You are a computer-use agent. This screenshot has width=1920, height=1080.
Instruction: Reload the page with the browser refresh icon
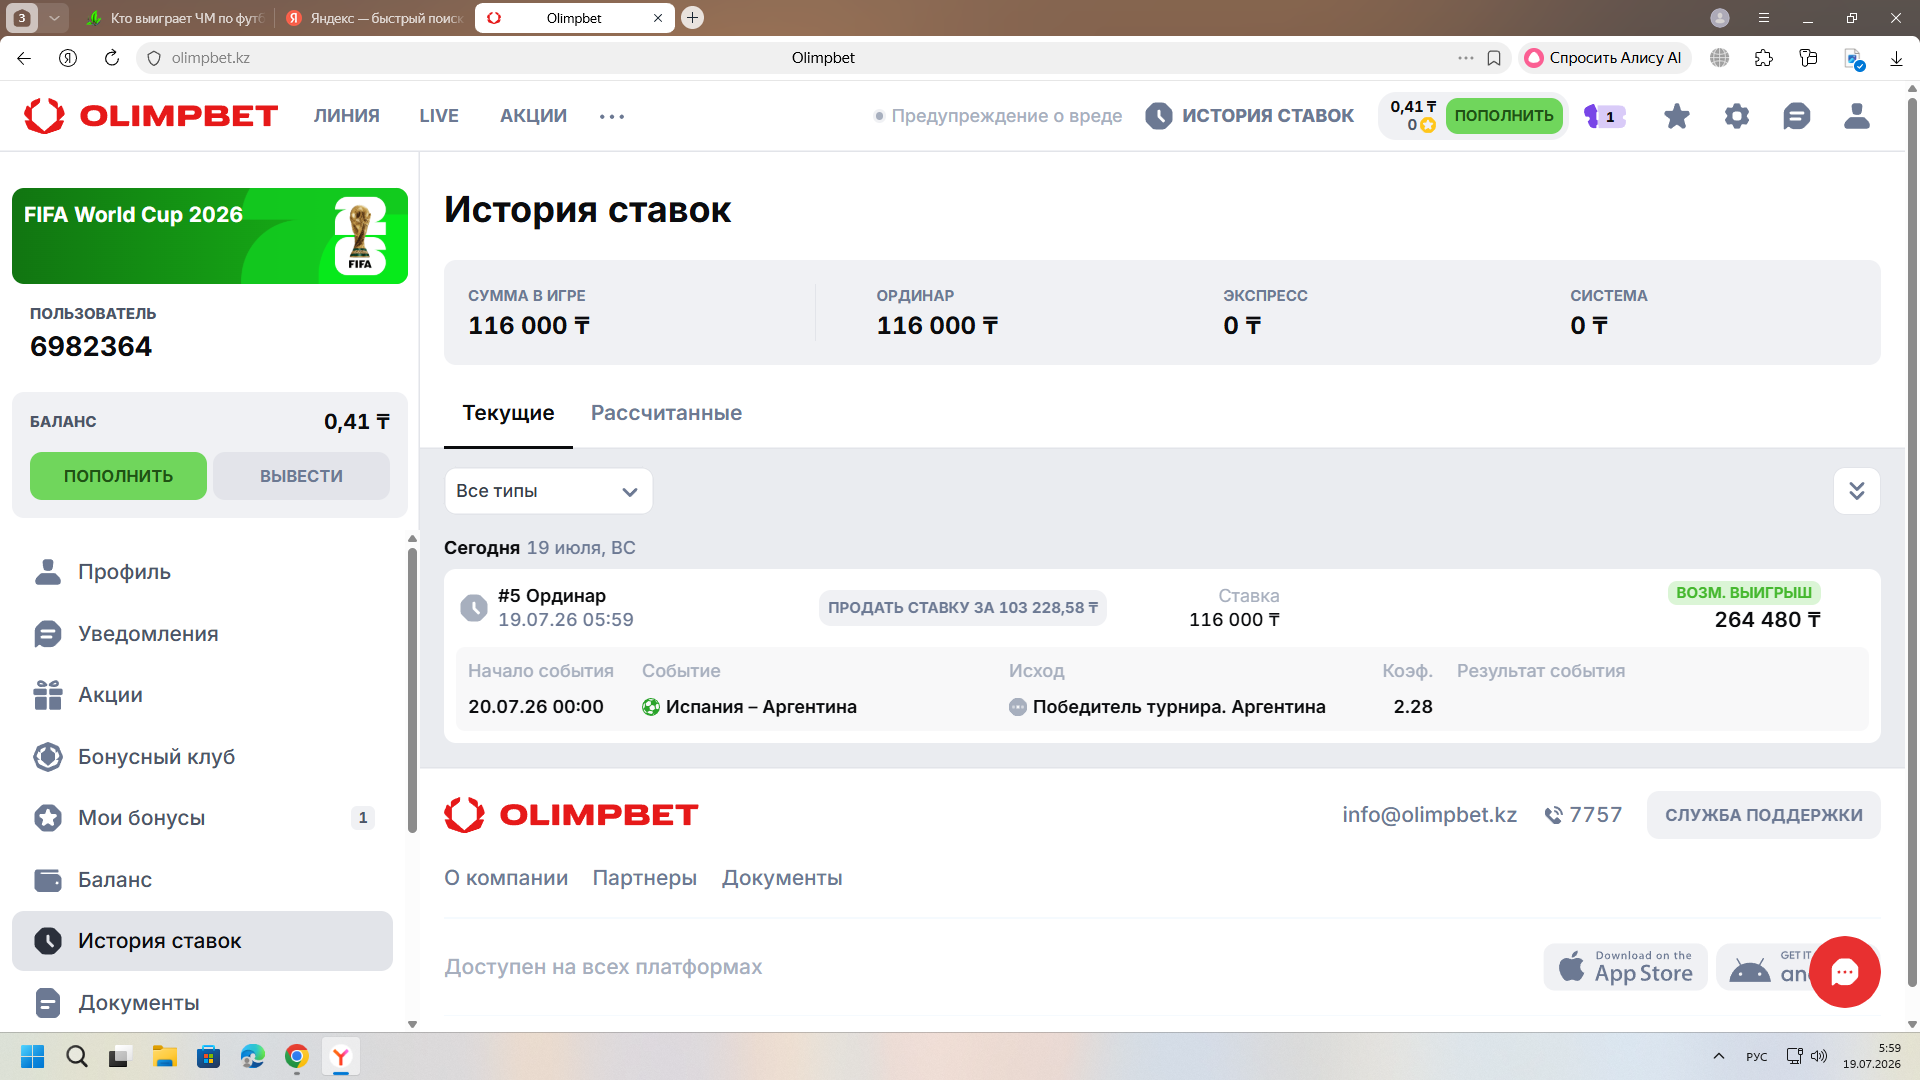click(112, 58)
